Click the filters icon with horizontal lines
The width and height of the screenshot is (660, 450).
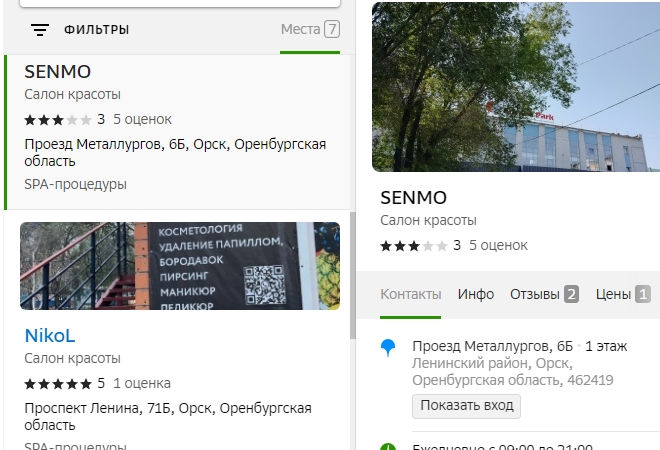[x=40, y=30]
